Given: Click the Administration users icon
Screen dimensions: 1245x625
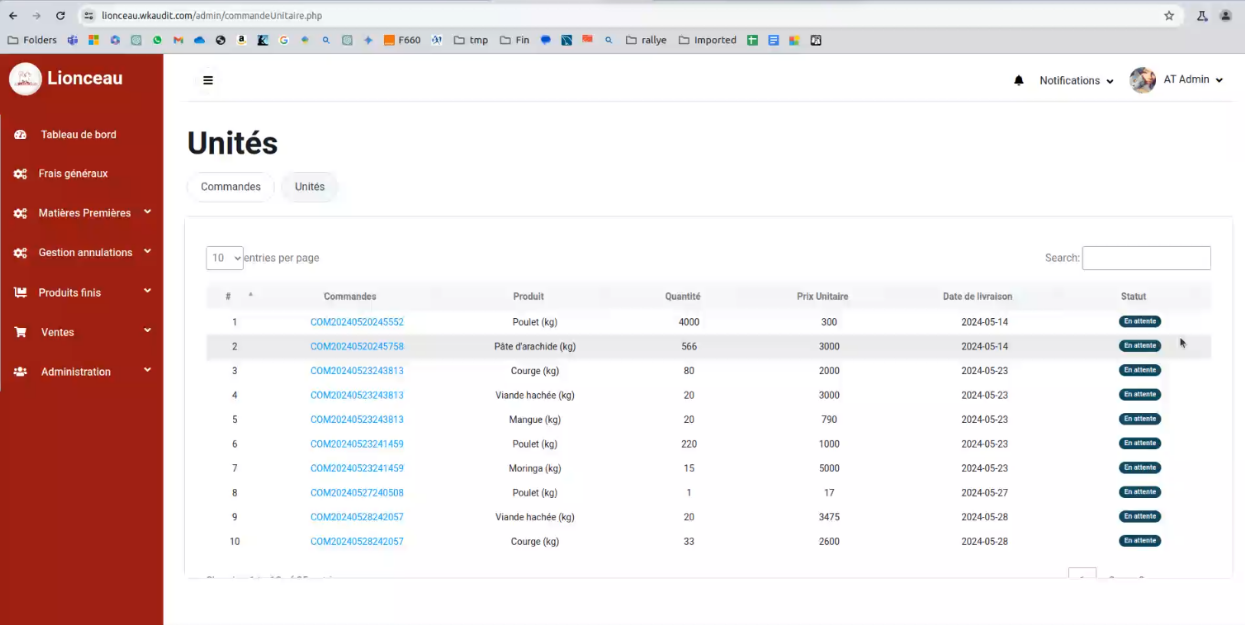Looking at the screenshot, I should [20, 372].
